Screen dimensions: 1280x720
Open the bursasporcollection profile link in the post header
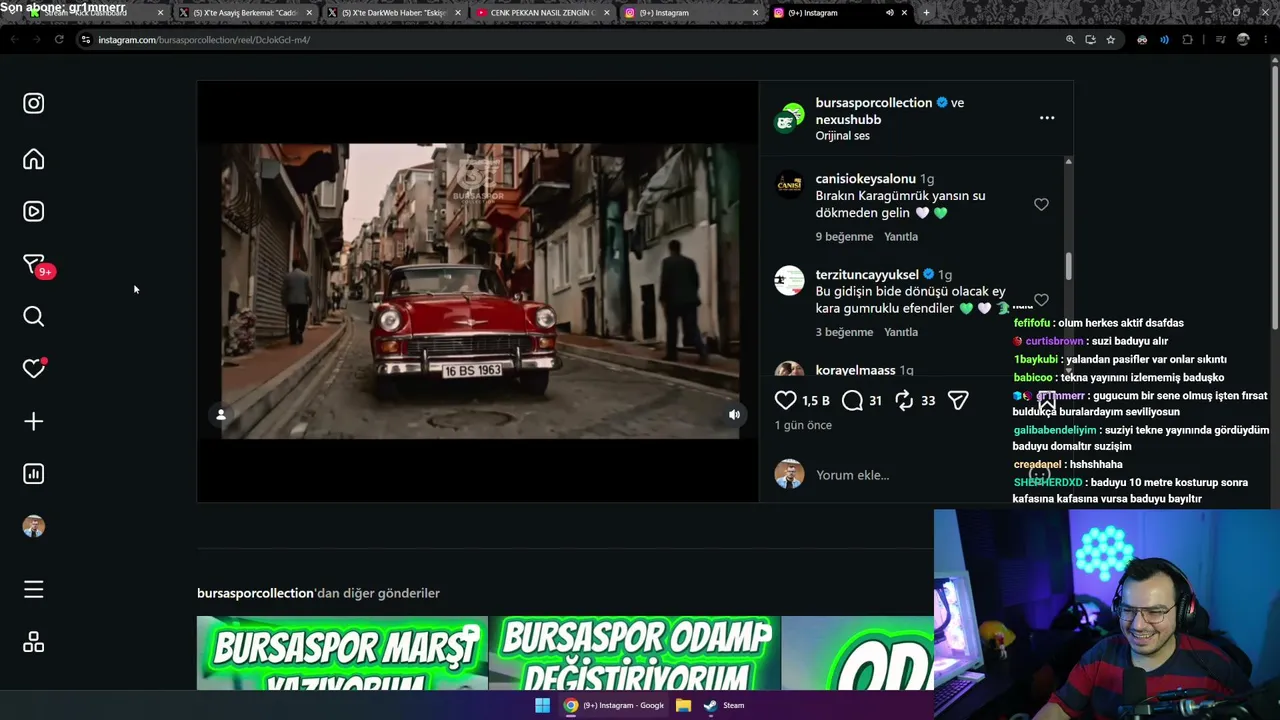pyautogui.click(x=874, y=103)
